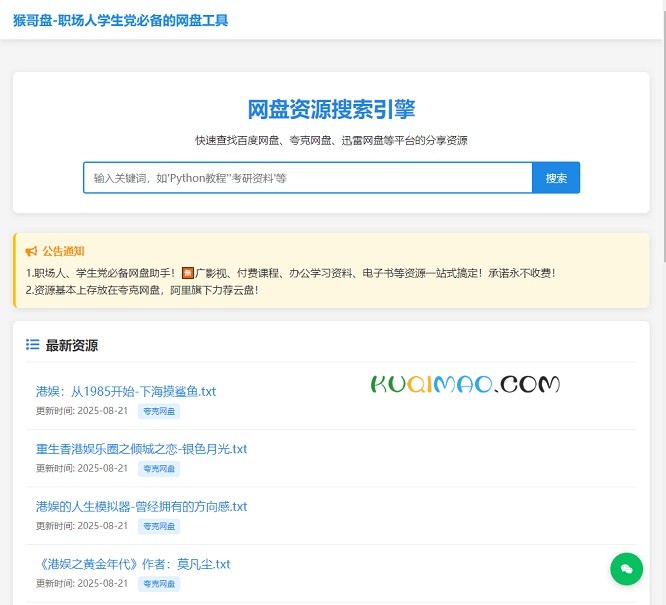Click the 最新资源 section title

tap(72, 345)
